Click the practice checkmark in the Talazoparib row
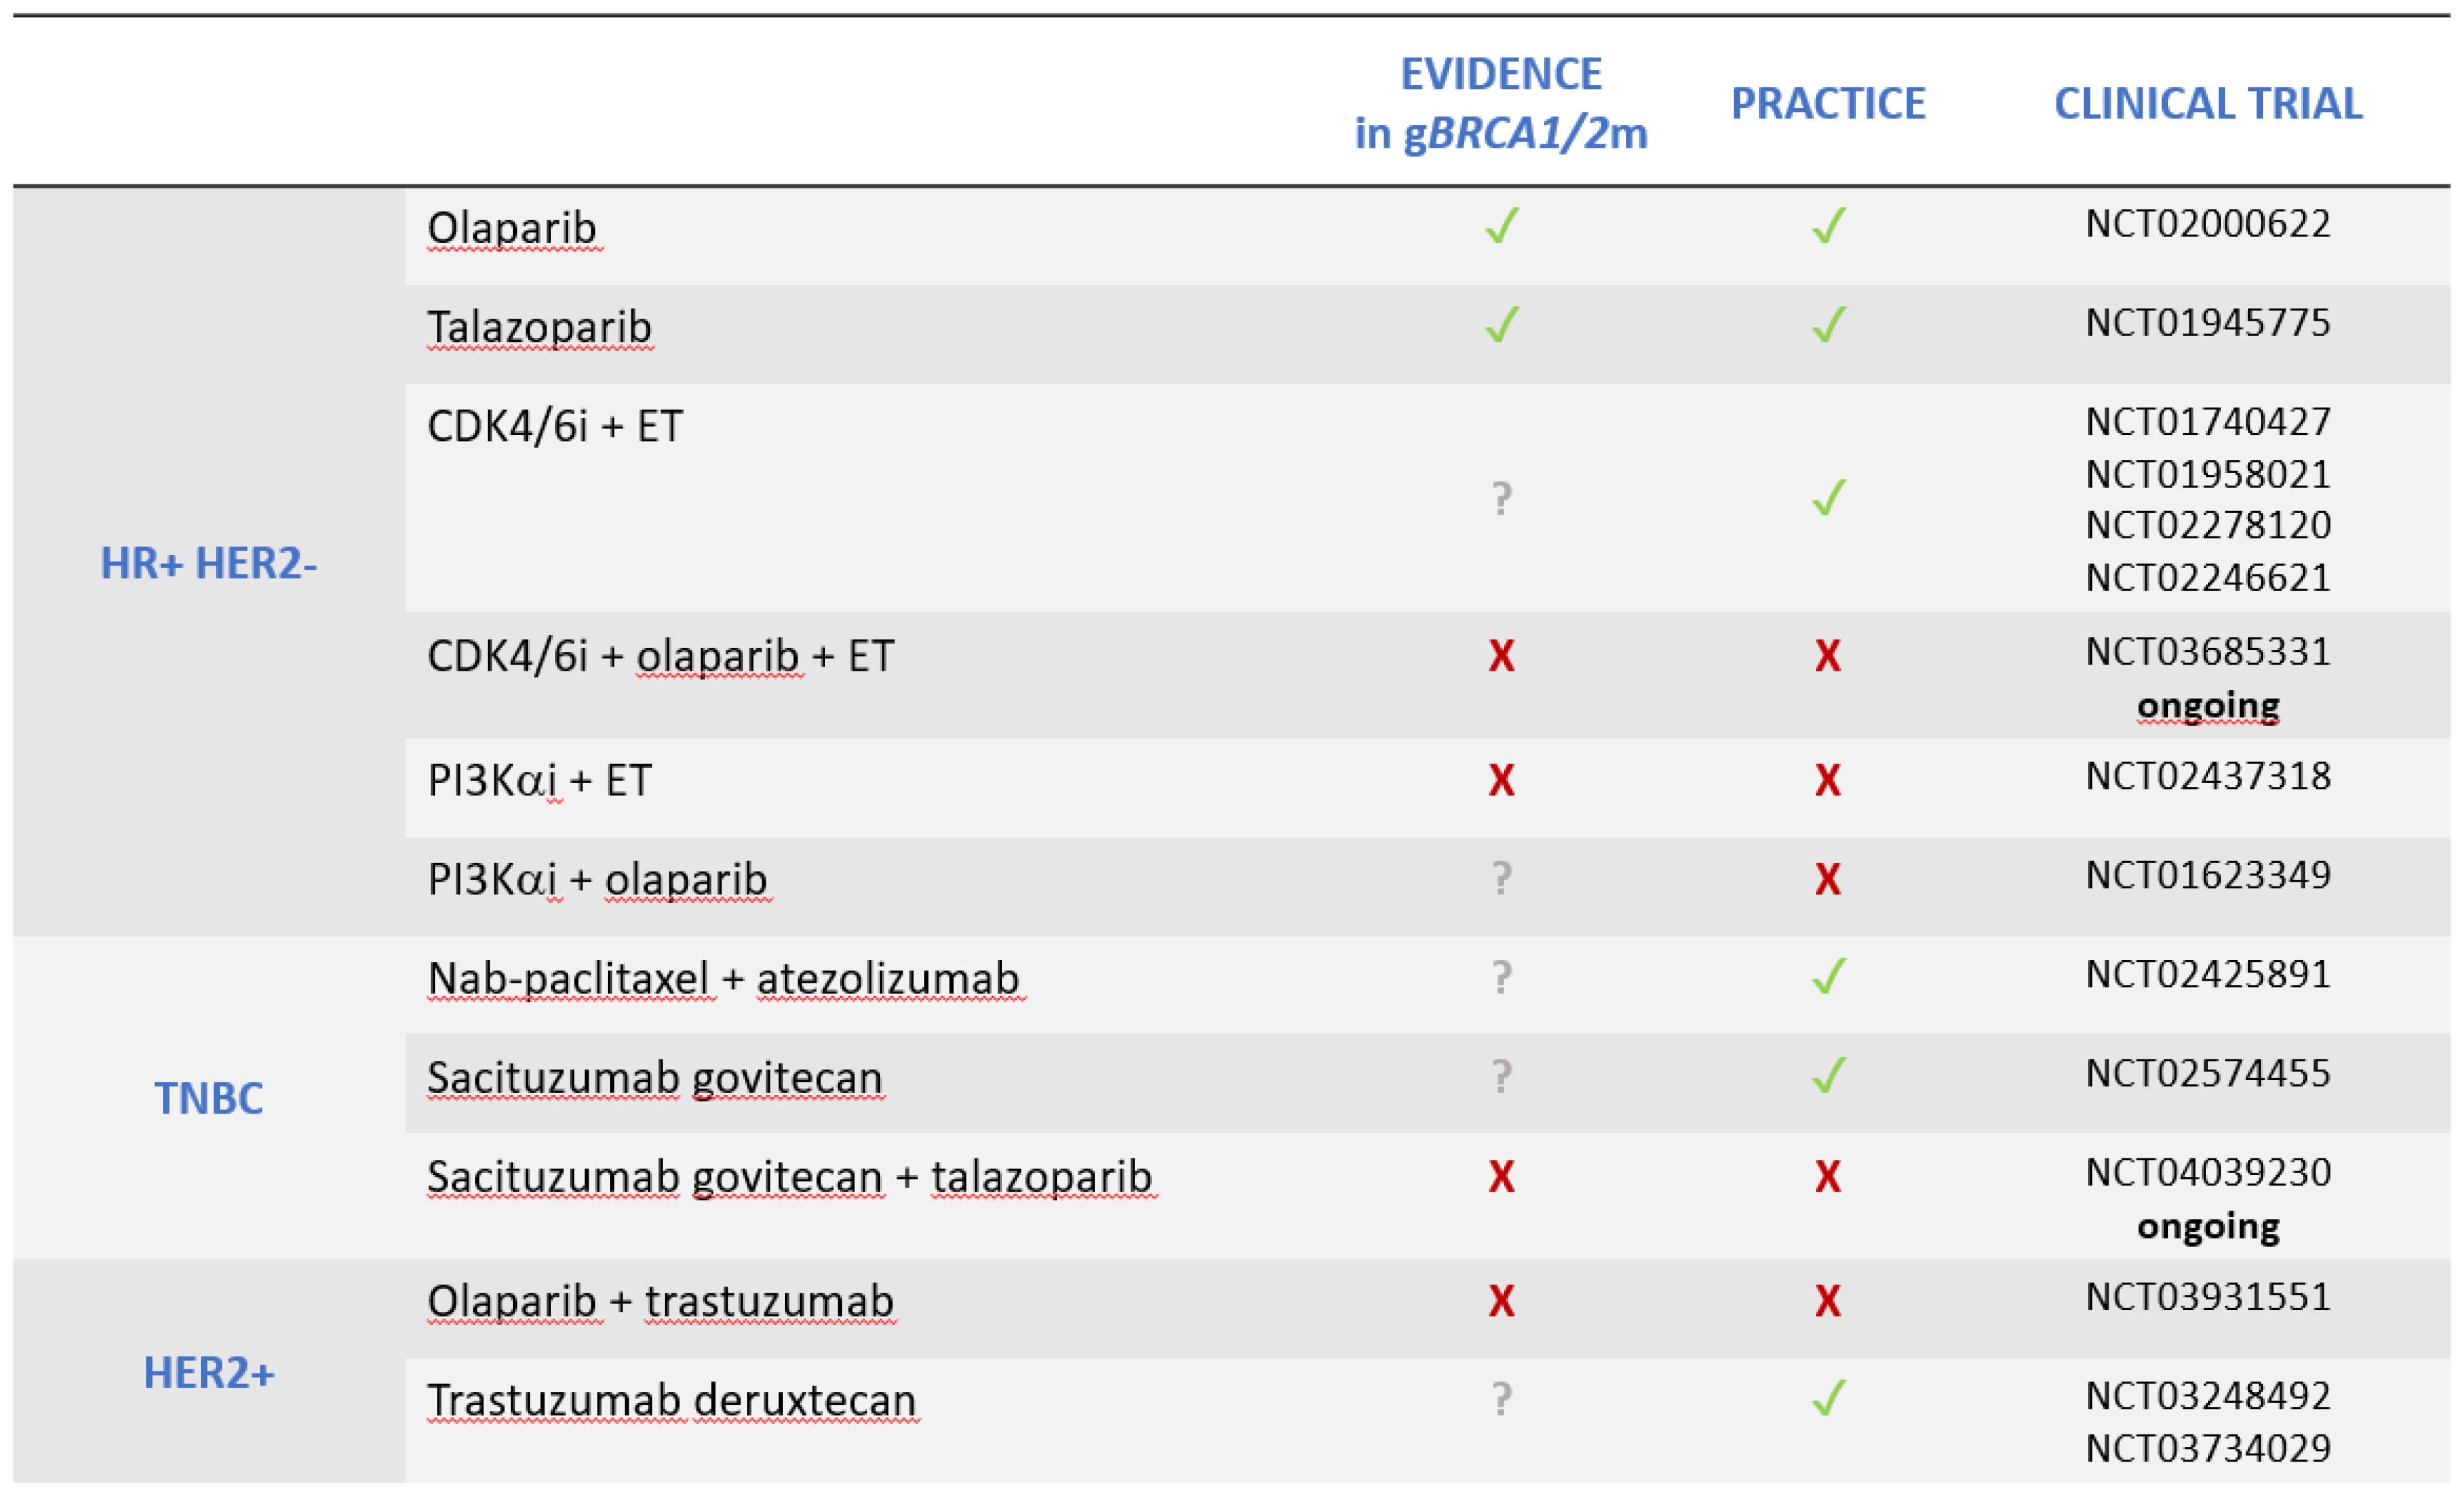Image resolution: width=2464 pixels, height=1497 pixels. pyautogui.click(x=1828, y=325)
